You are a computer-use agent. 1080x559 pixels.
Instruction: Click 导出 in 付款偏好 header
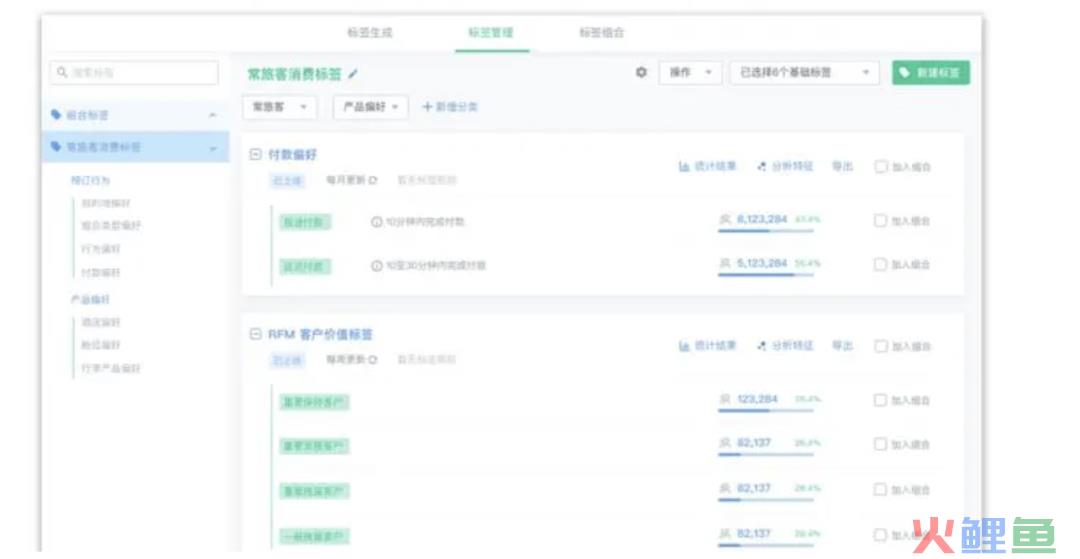coord(842,167)
